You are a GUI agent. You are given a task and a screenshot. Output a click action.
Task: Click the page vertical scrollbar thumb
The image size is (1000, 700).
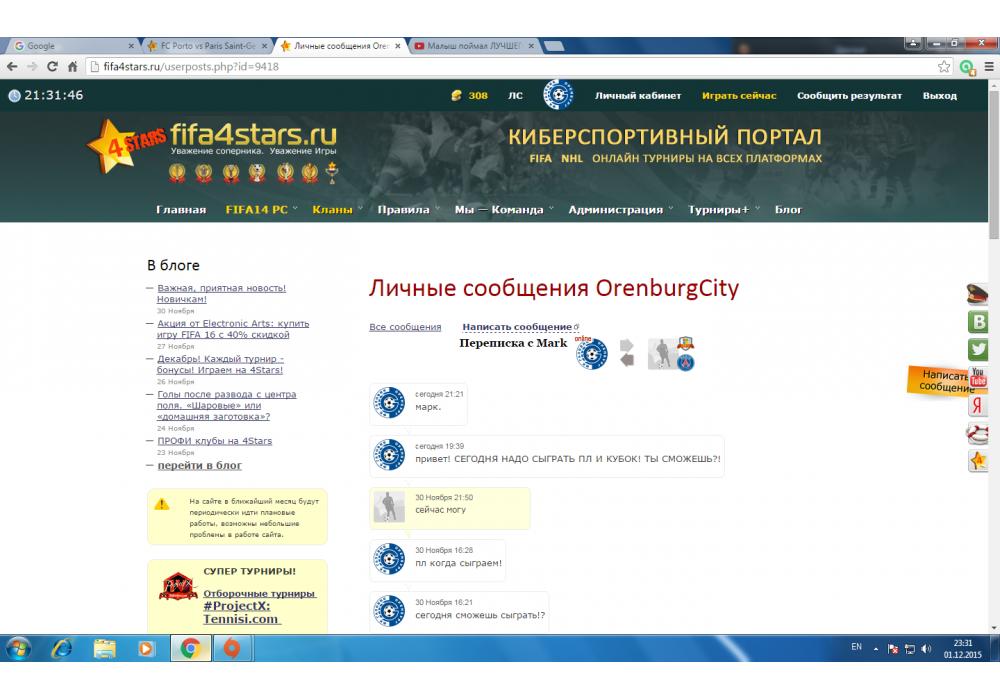[x=994, y=166]
